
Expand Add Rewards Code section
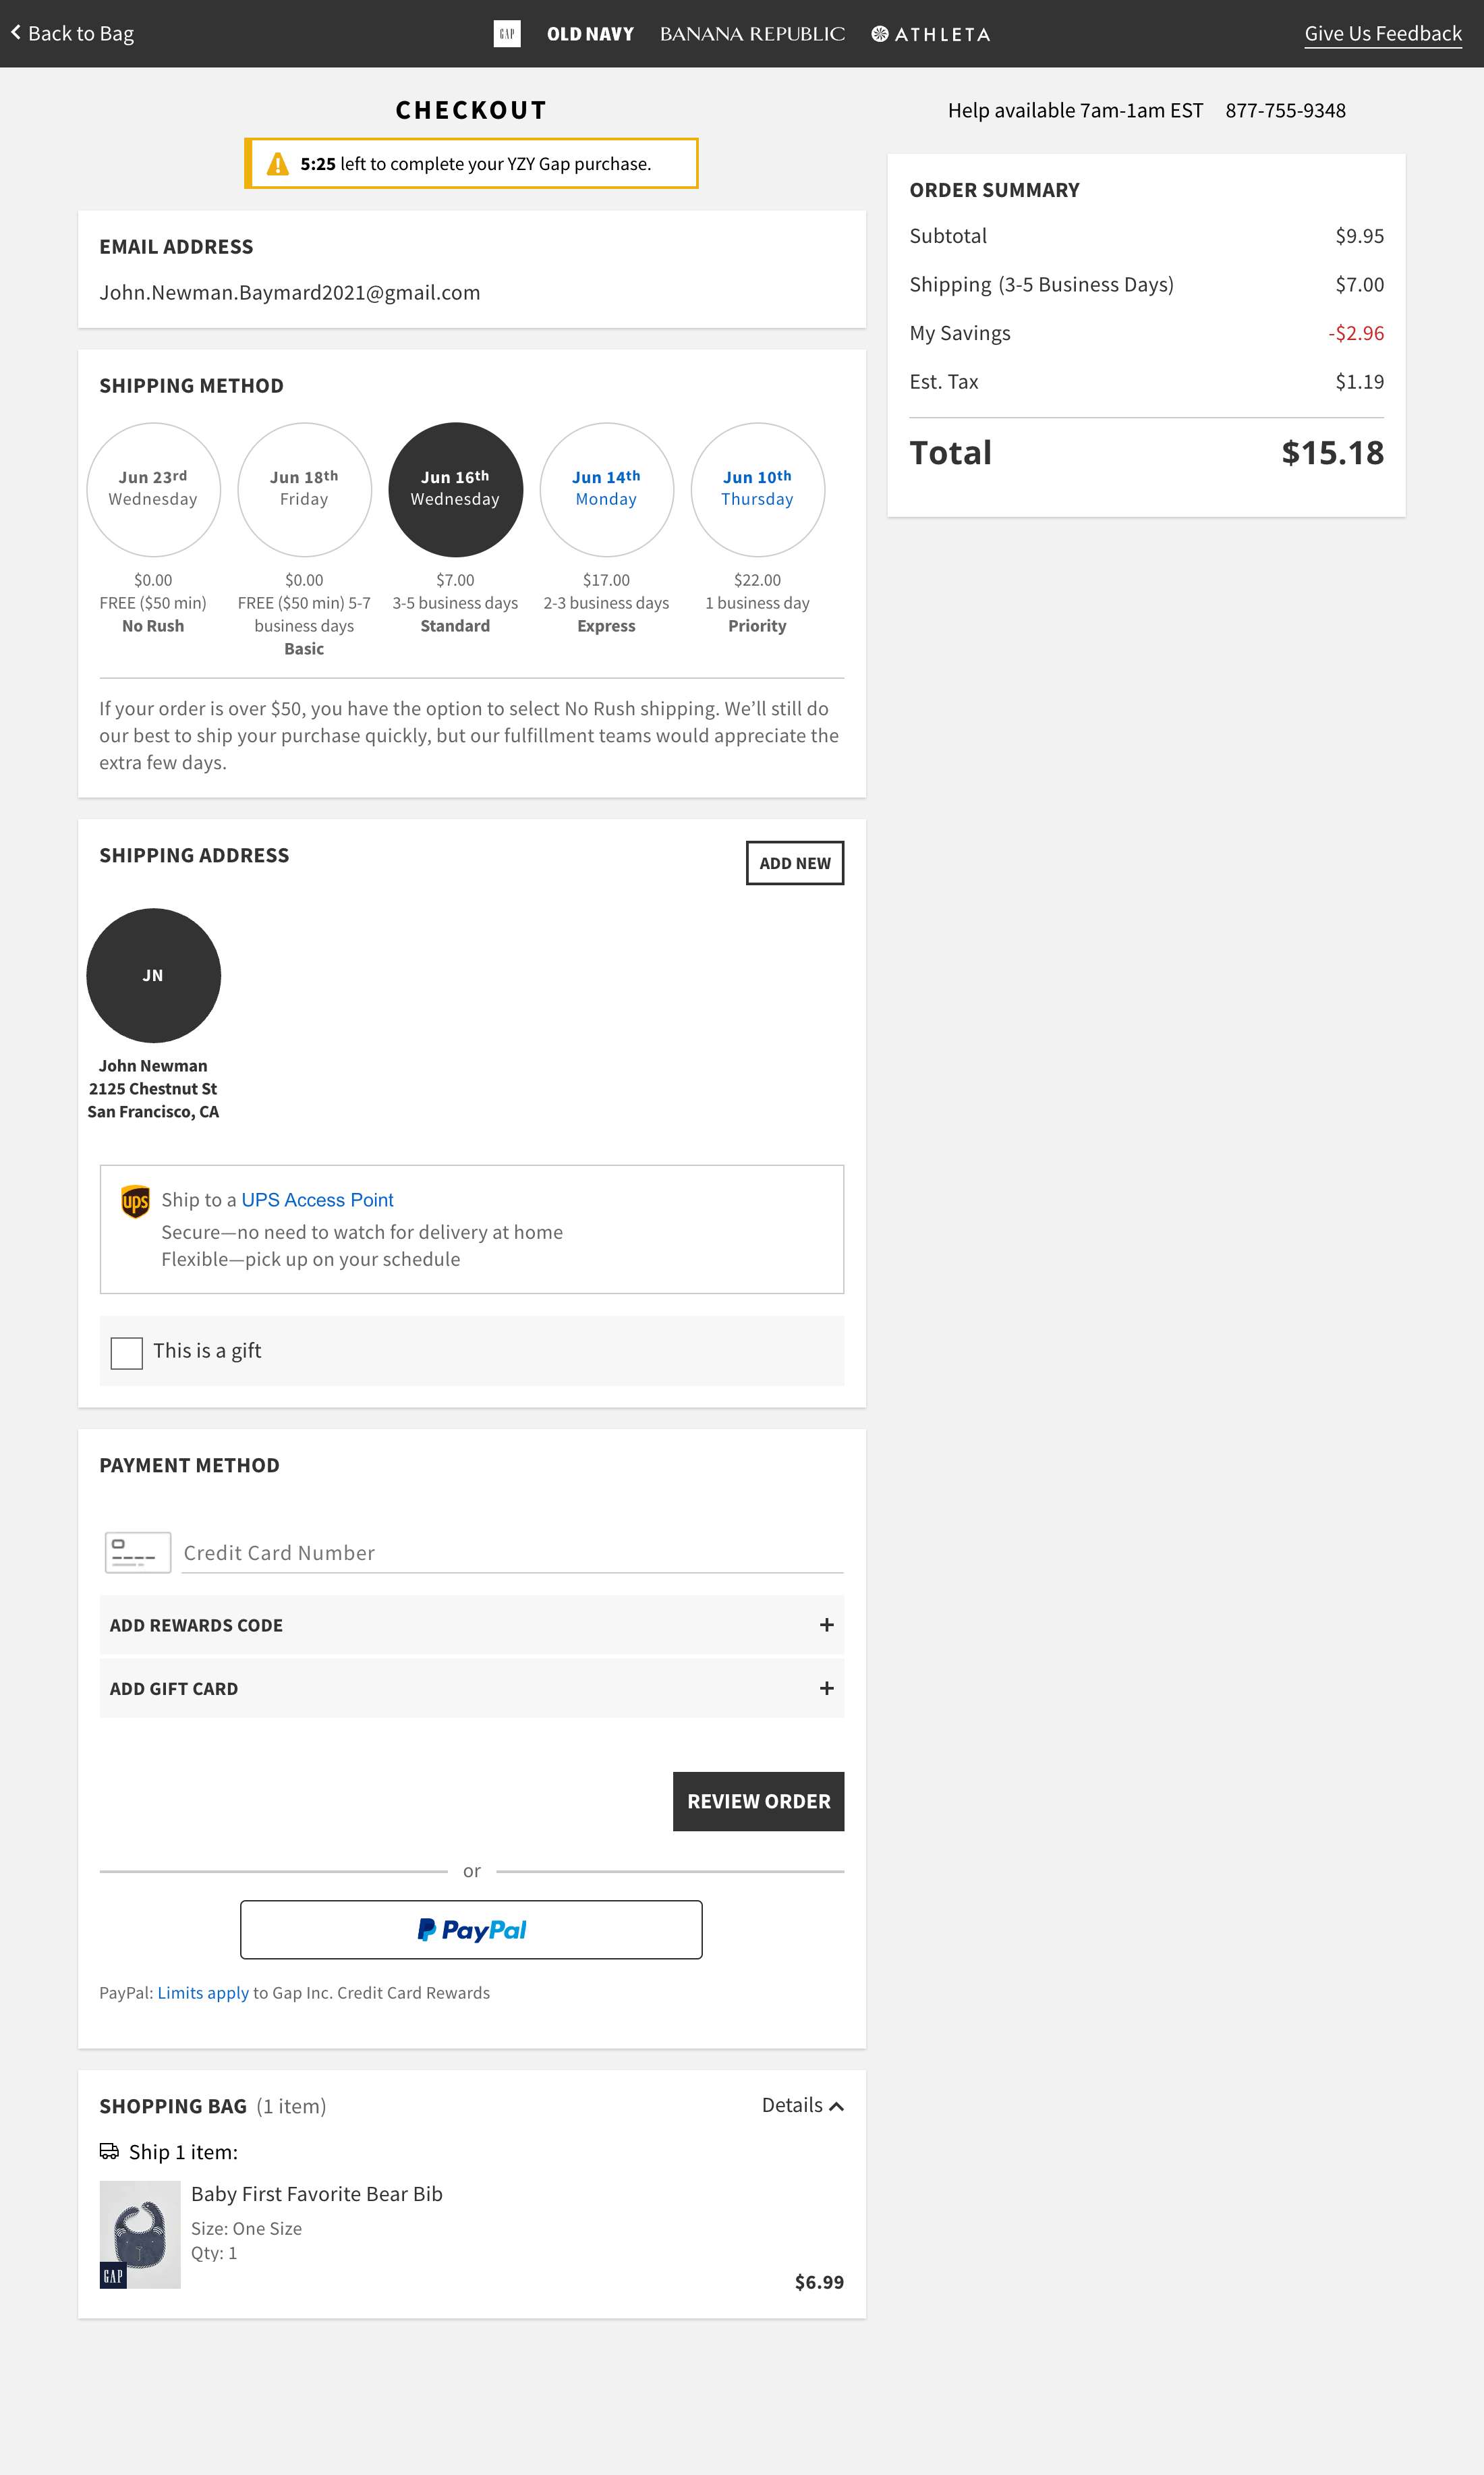click(826, 1625)
